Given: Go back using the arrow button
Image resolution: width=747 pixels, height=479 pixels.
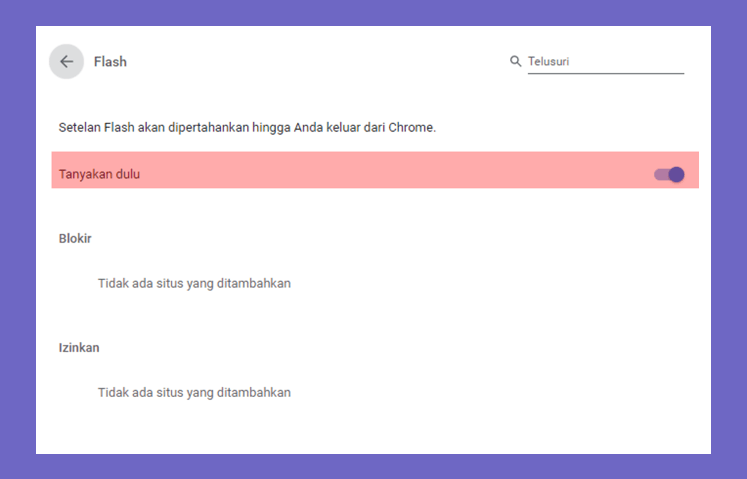Looking at the screenshot, I should [x=66, y=61].
